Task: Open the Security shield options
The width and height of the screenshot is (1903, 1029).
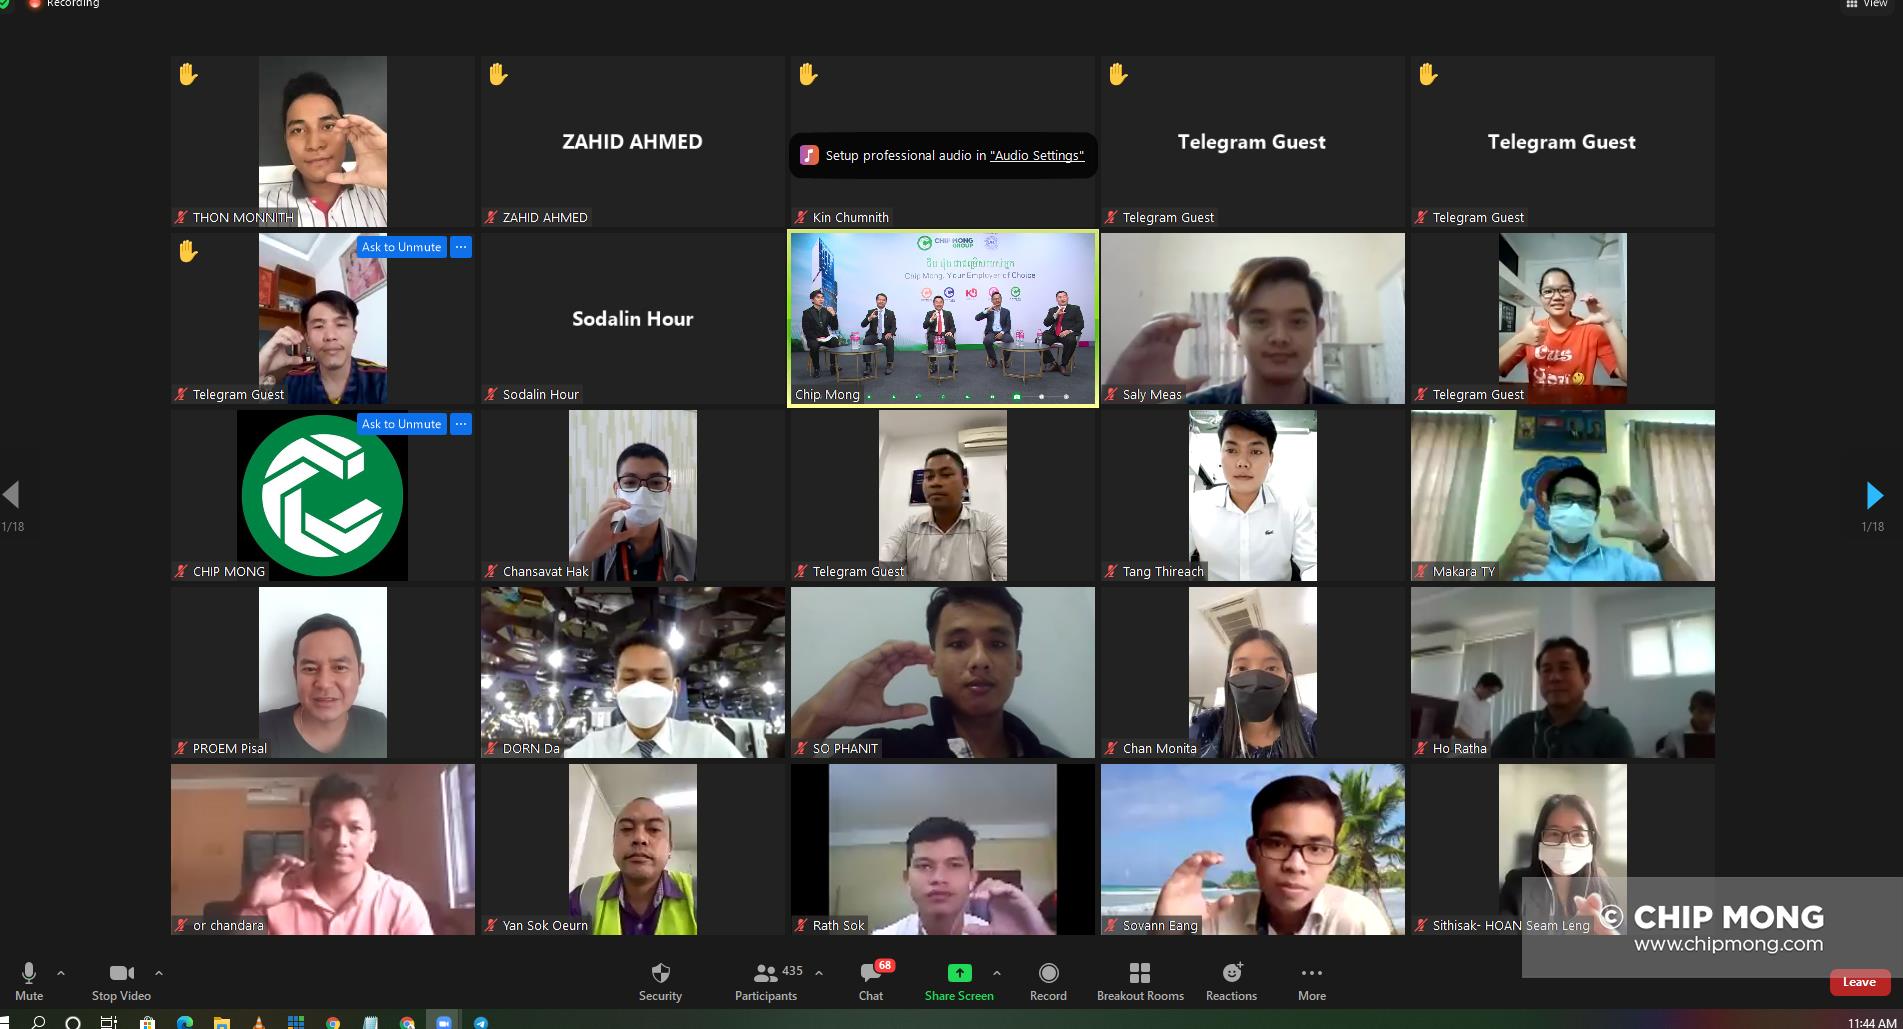Action: [660, 981]
